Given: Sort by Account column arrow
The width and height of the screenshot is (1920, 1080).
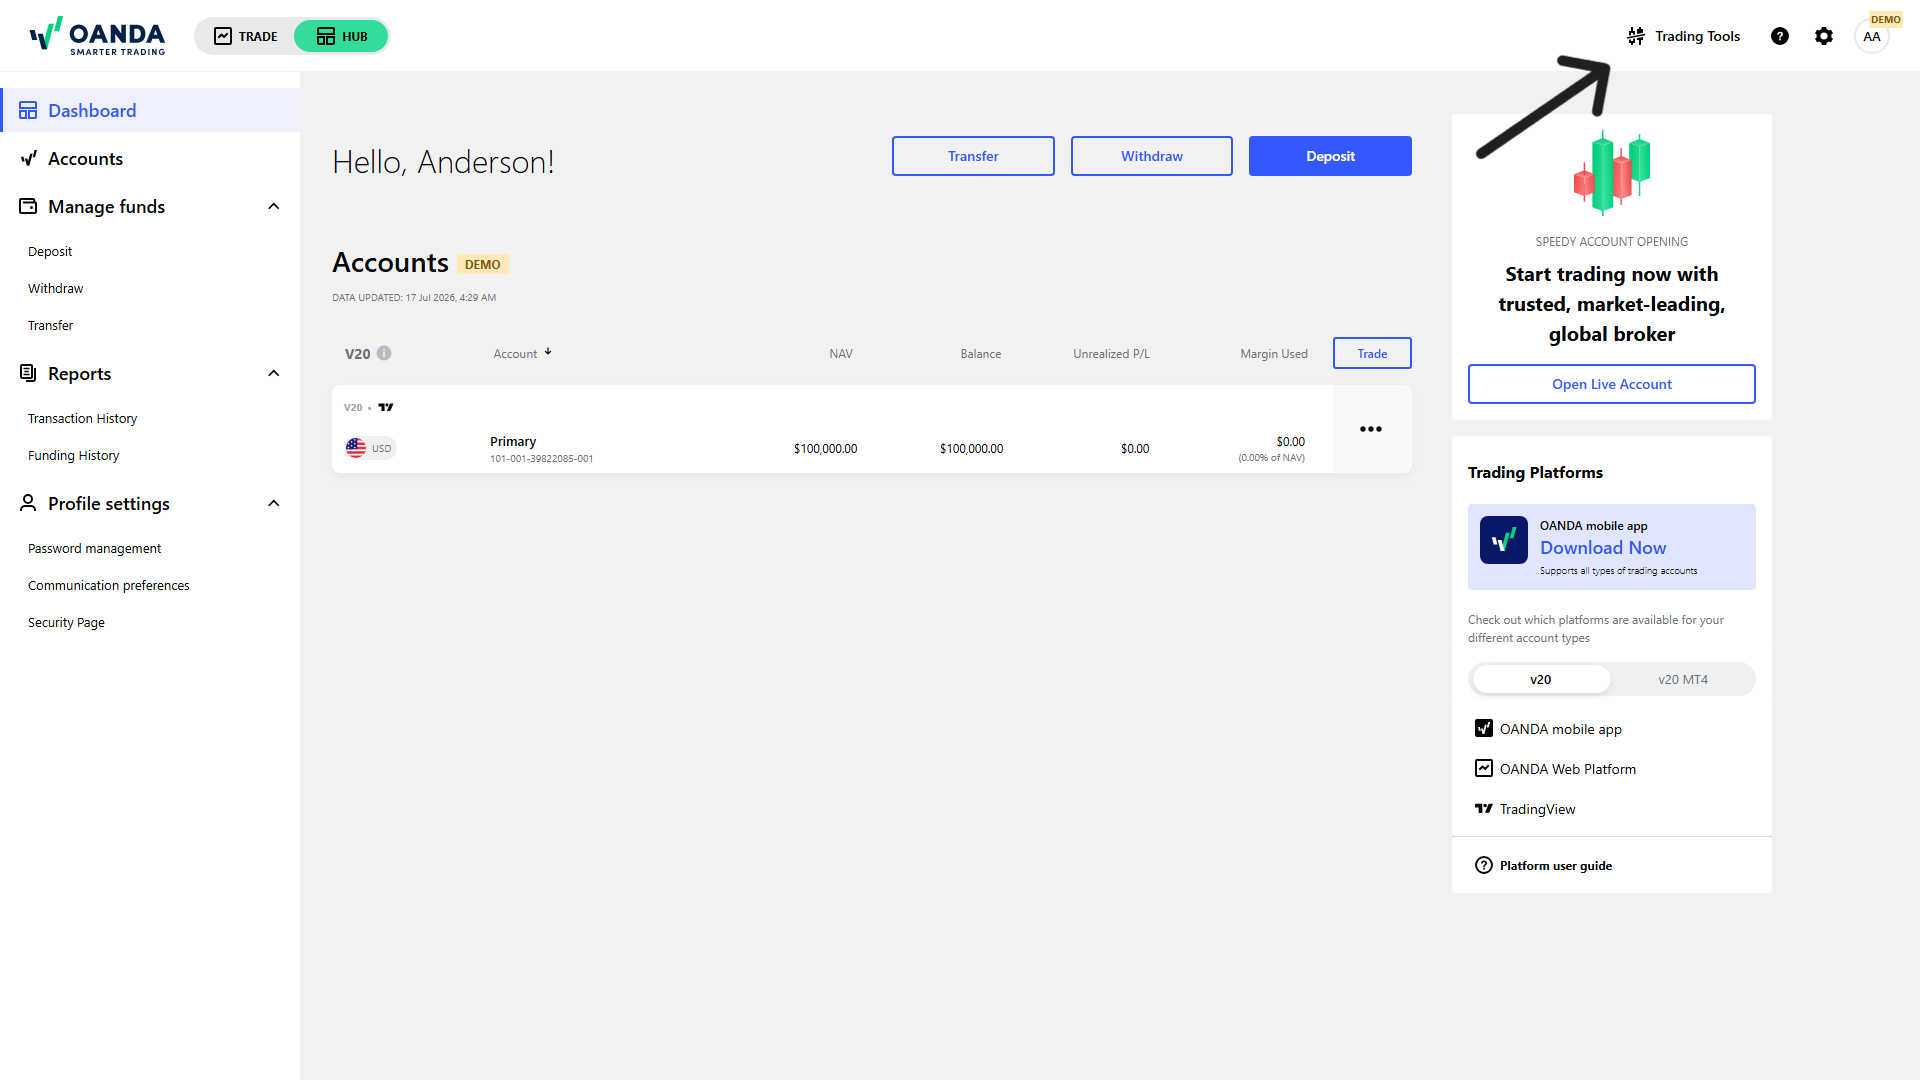Looking at the screenshot, I should pos(548,352).
